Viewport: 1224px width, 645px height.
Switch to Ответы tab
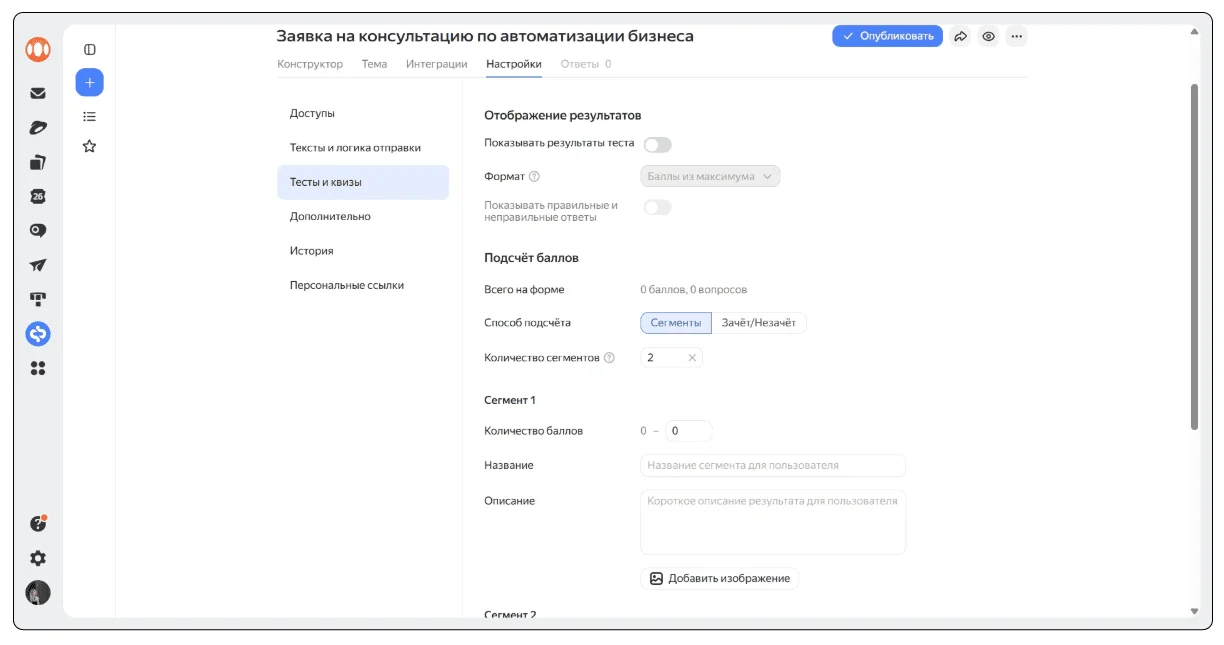pyautogui.click(x=586, y=64)
